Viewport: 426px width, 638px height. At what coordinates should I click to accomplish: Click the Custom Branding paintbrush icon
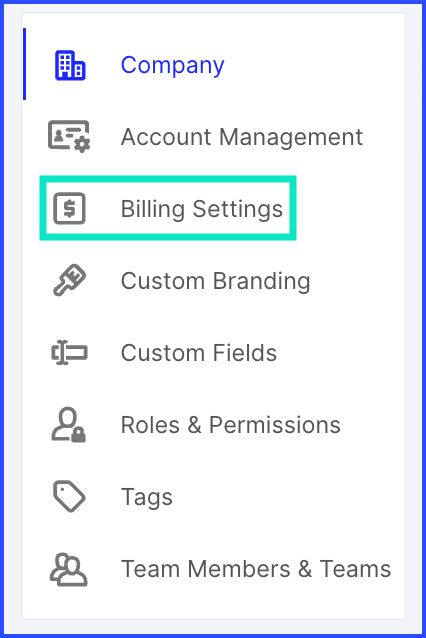(x=70, y=280)
